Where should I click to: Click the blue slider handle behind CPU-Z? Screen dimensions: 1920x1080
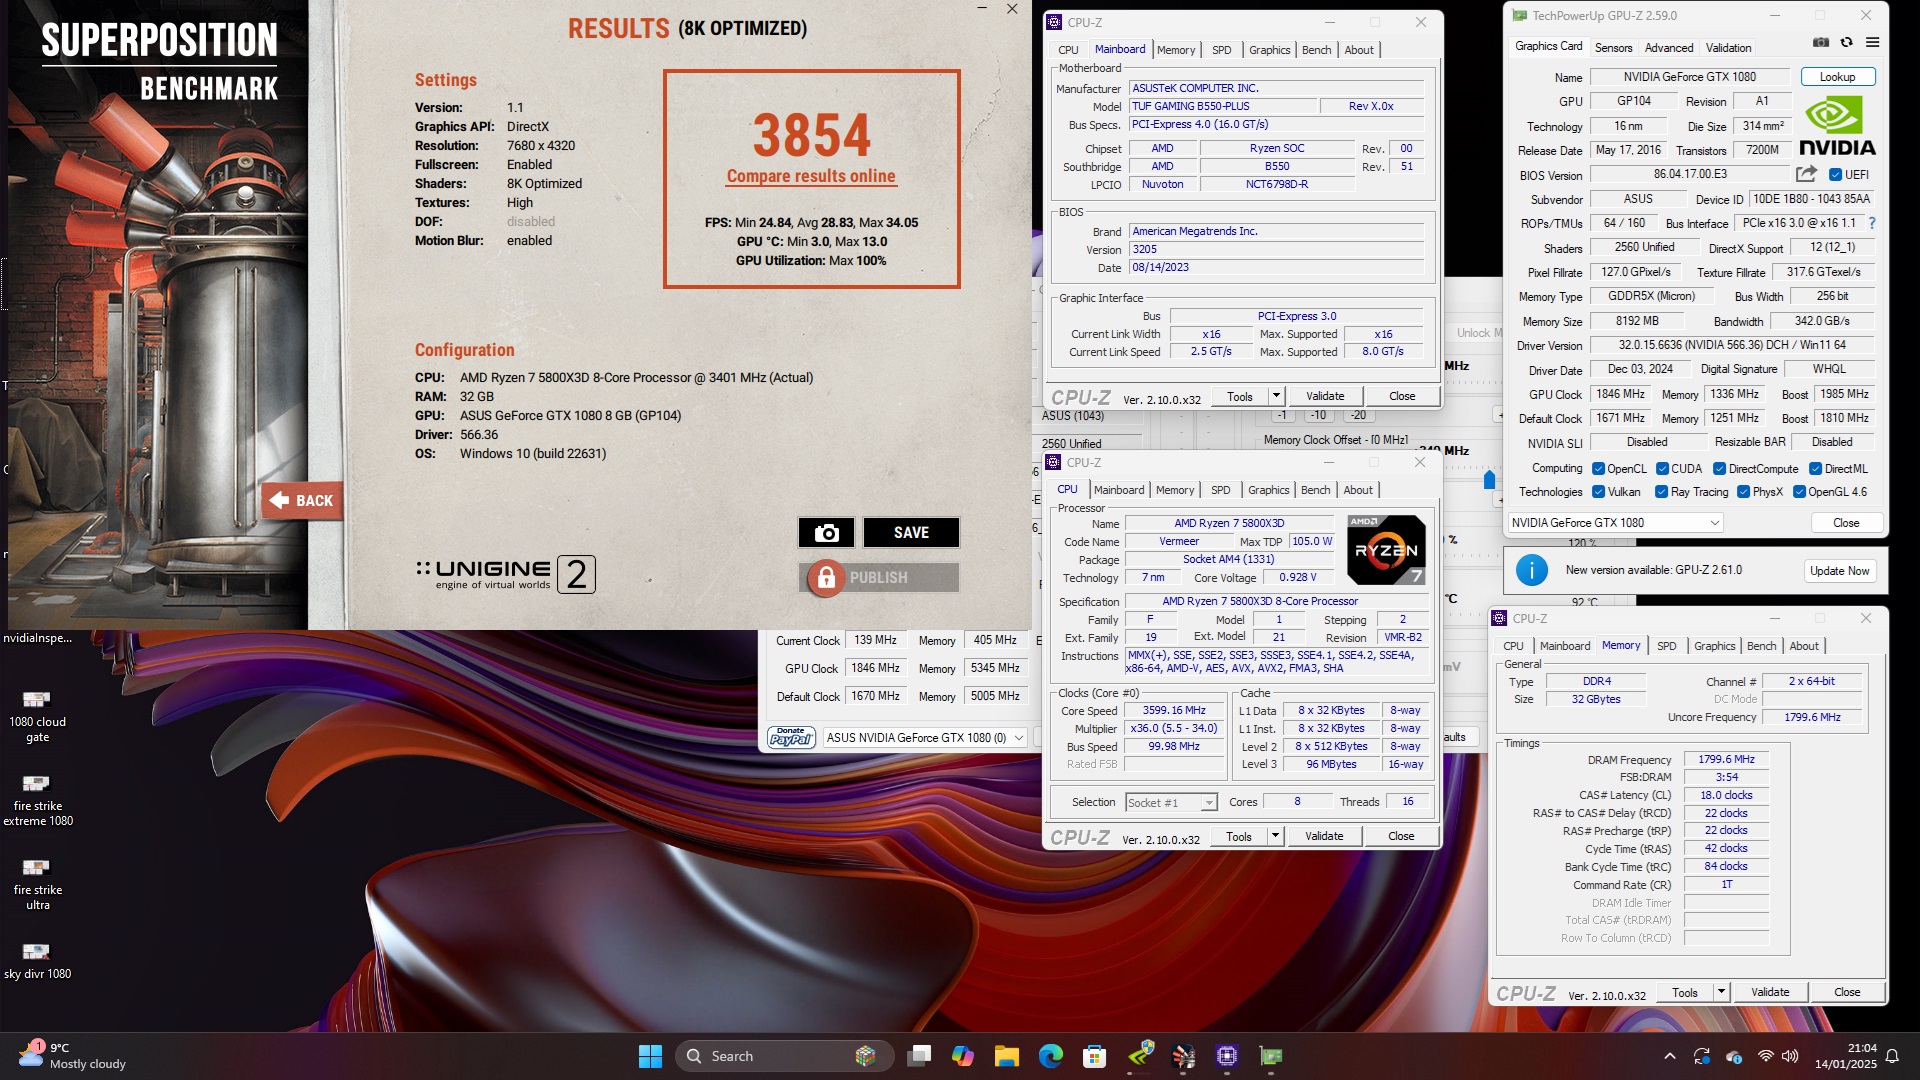point(1489,480)
